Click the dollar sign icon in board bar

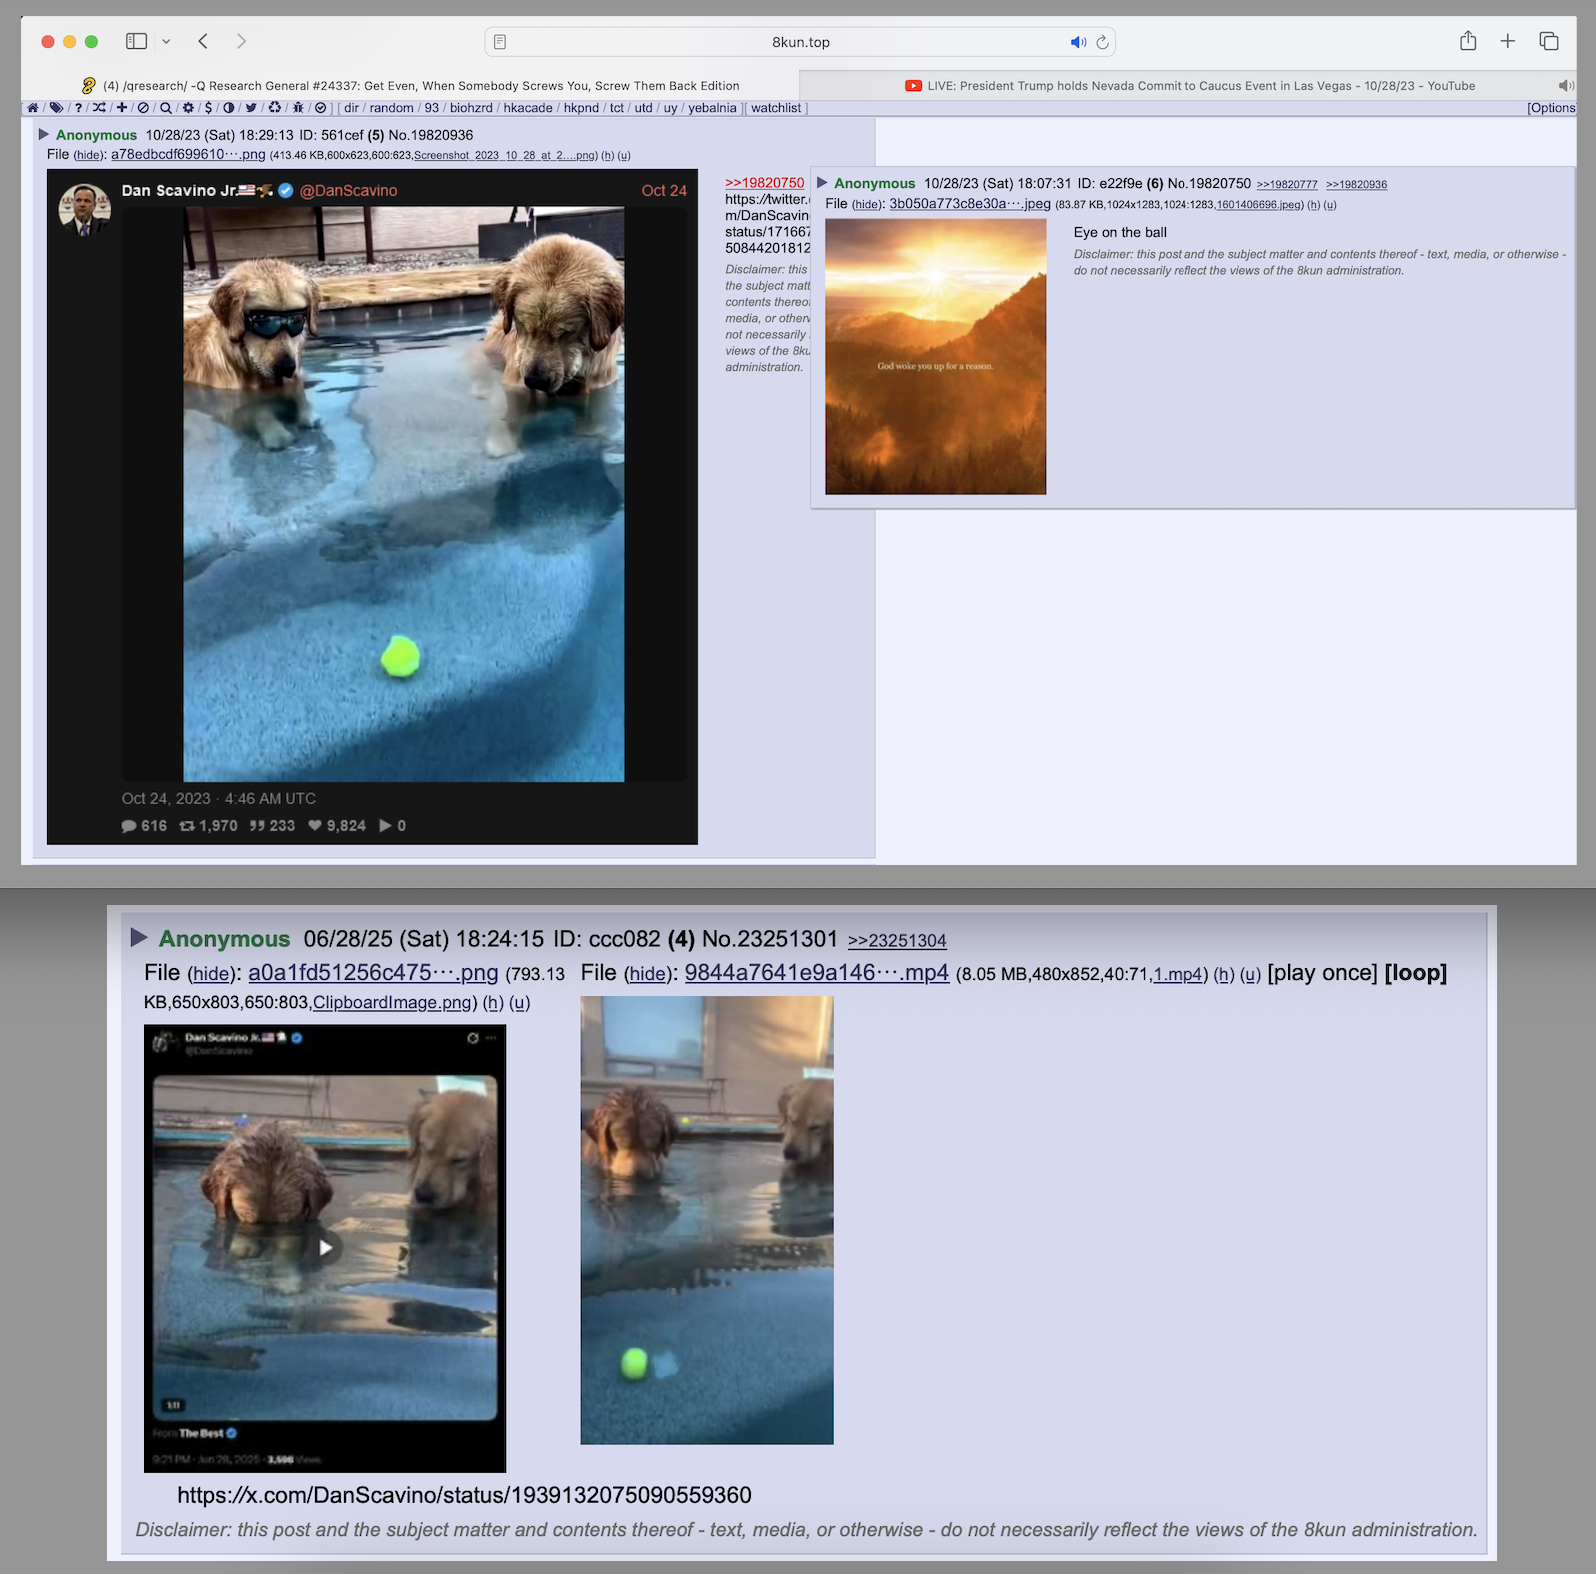tap(208, 108)
